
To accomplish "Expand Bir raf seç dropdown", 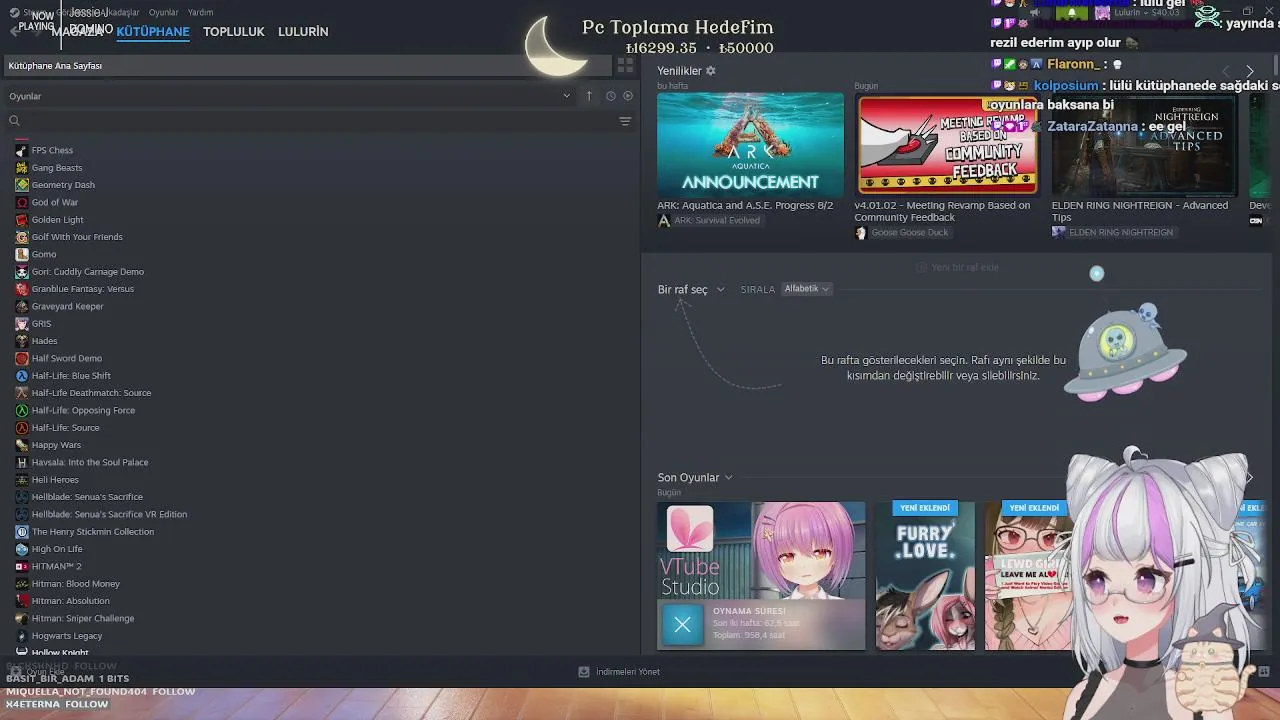I will tap(691, 290).
